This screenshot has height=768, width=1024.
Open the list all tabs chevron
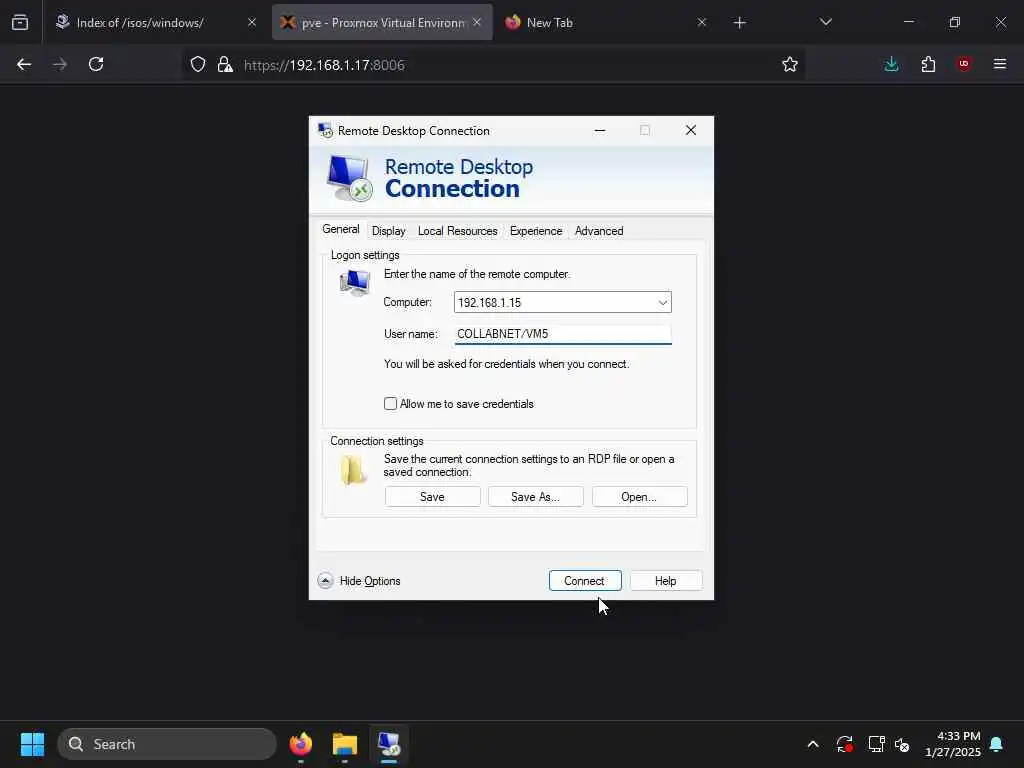click(x=825, y=23)
